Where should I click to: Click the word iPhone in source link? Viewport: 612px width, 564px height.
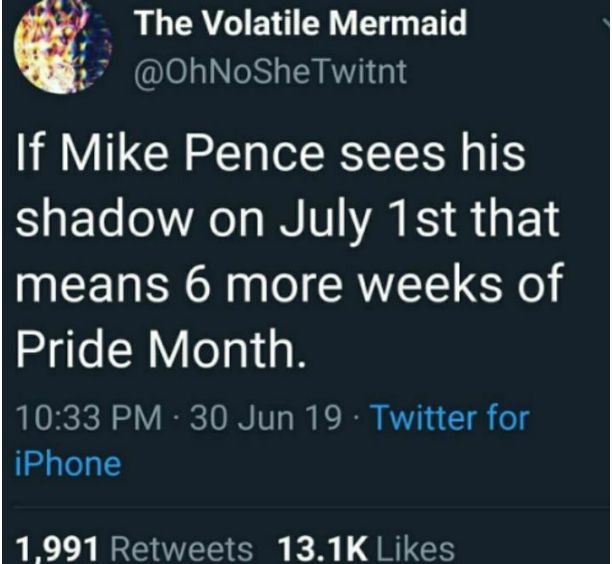coord(68,463)
